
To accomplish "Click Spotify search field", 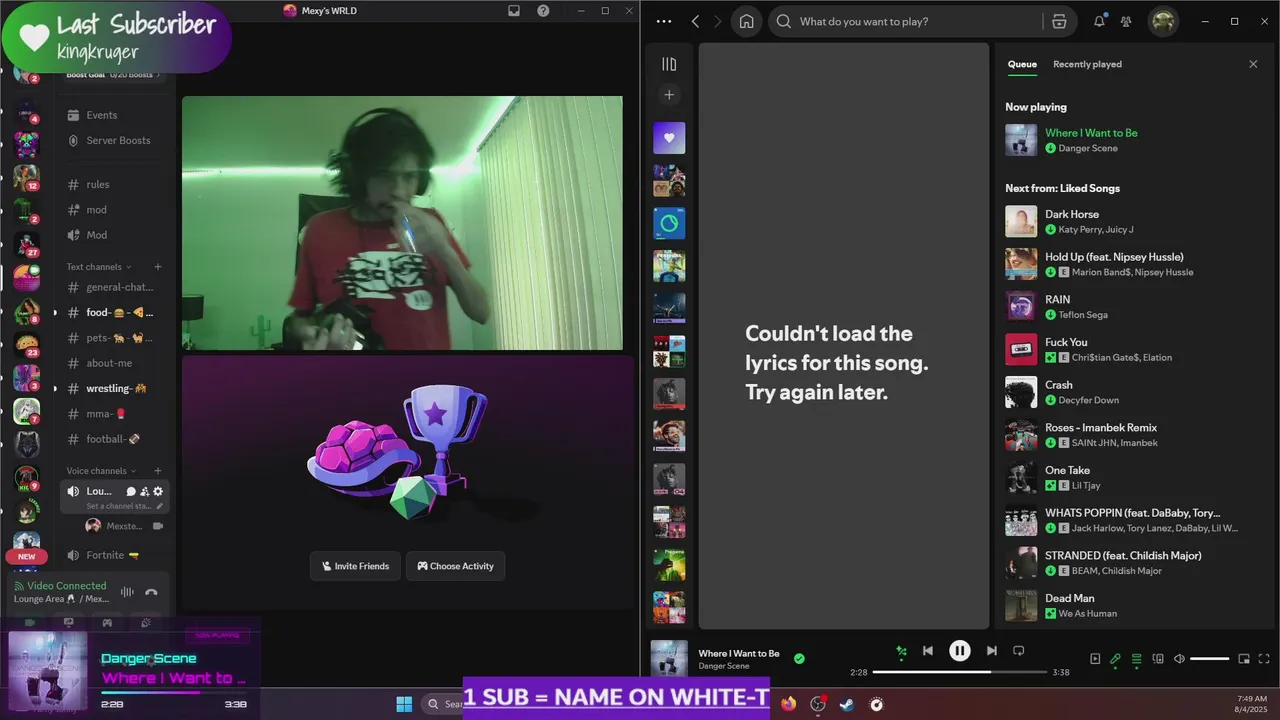I will 910,21.
